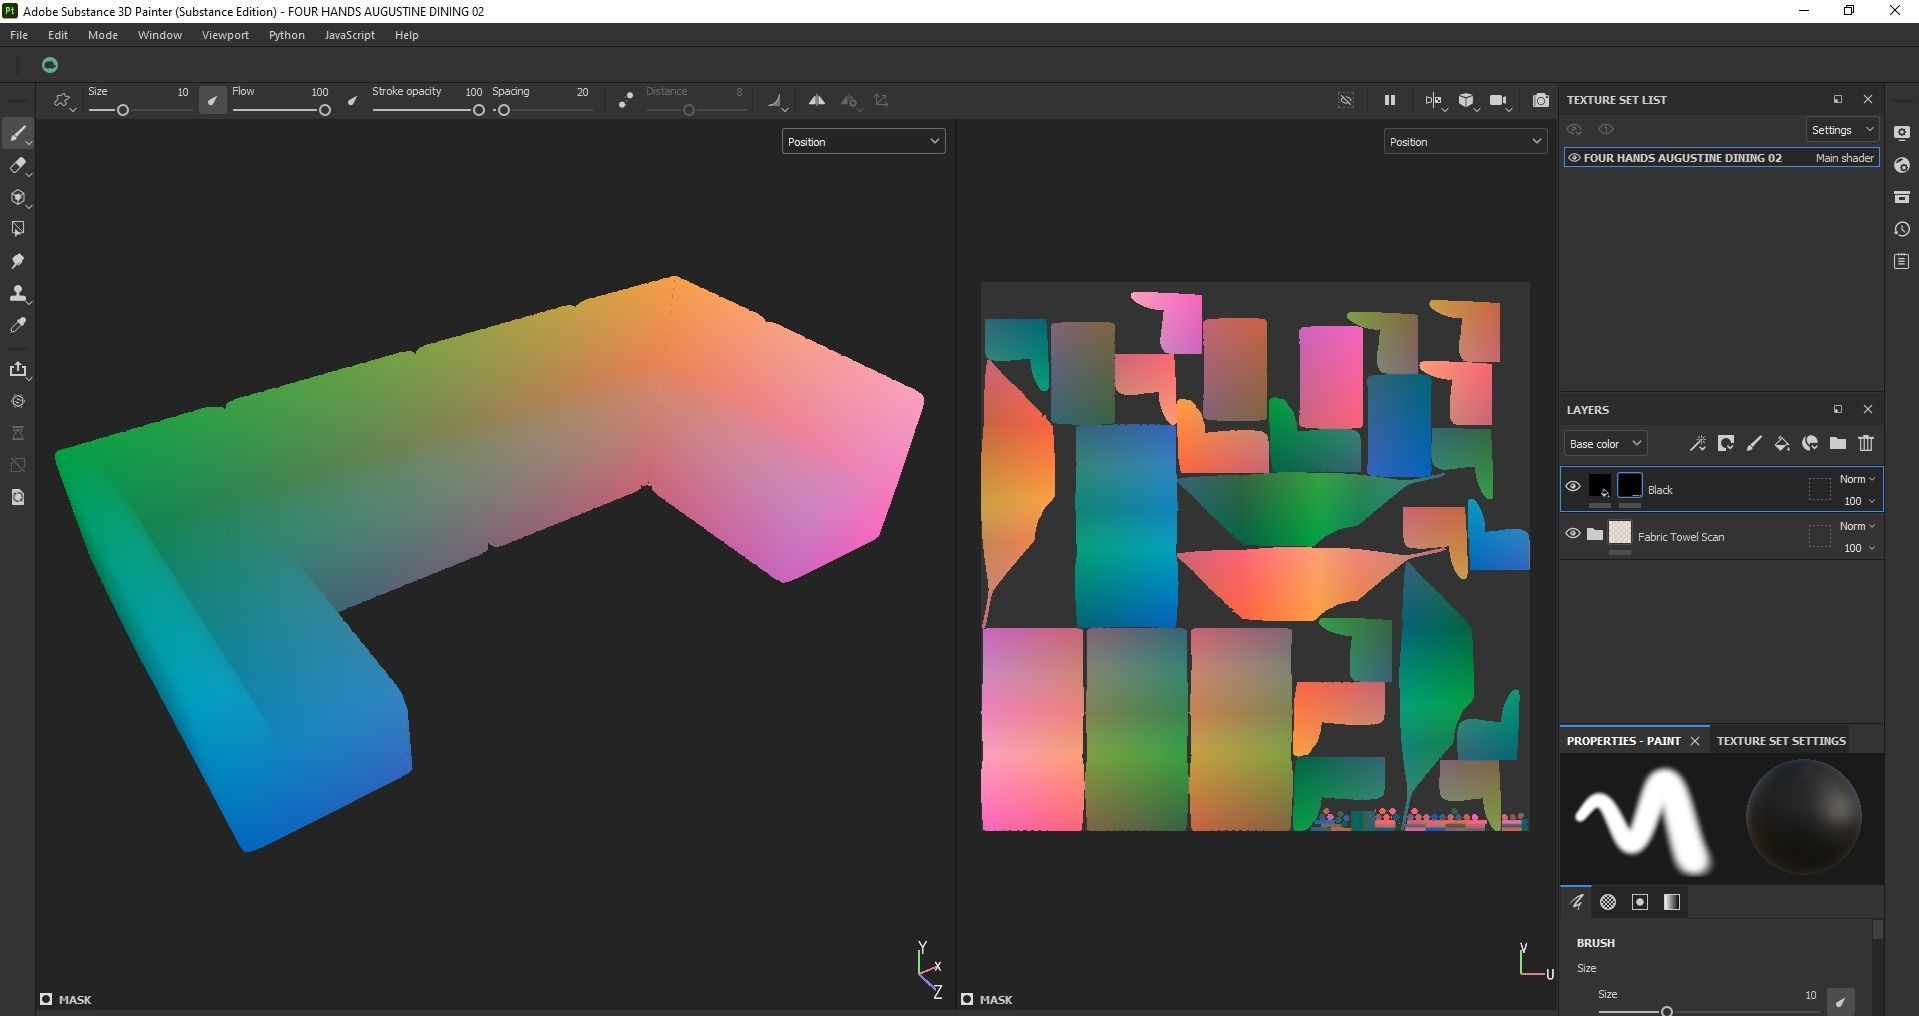Open the Base color channel dropdown
1919x1016 pixels.
(1605, 444)
